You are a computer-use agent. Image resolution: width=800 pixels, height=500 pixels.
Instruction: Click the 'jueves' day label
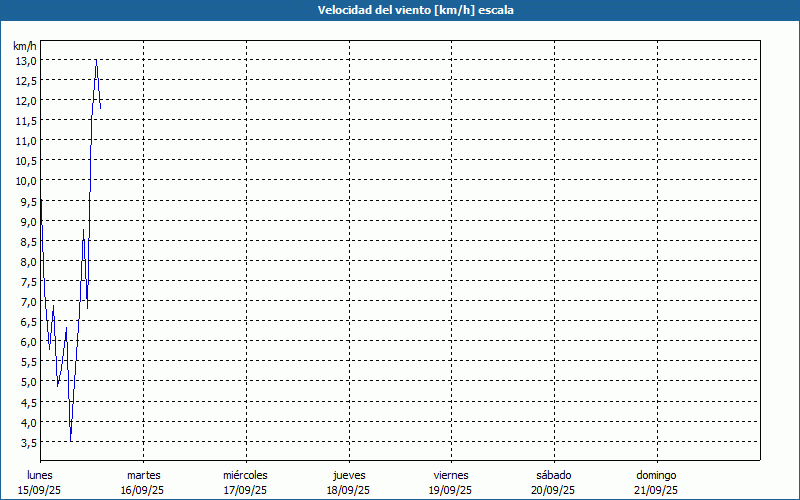(x=349, y=476)
